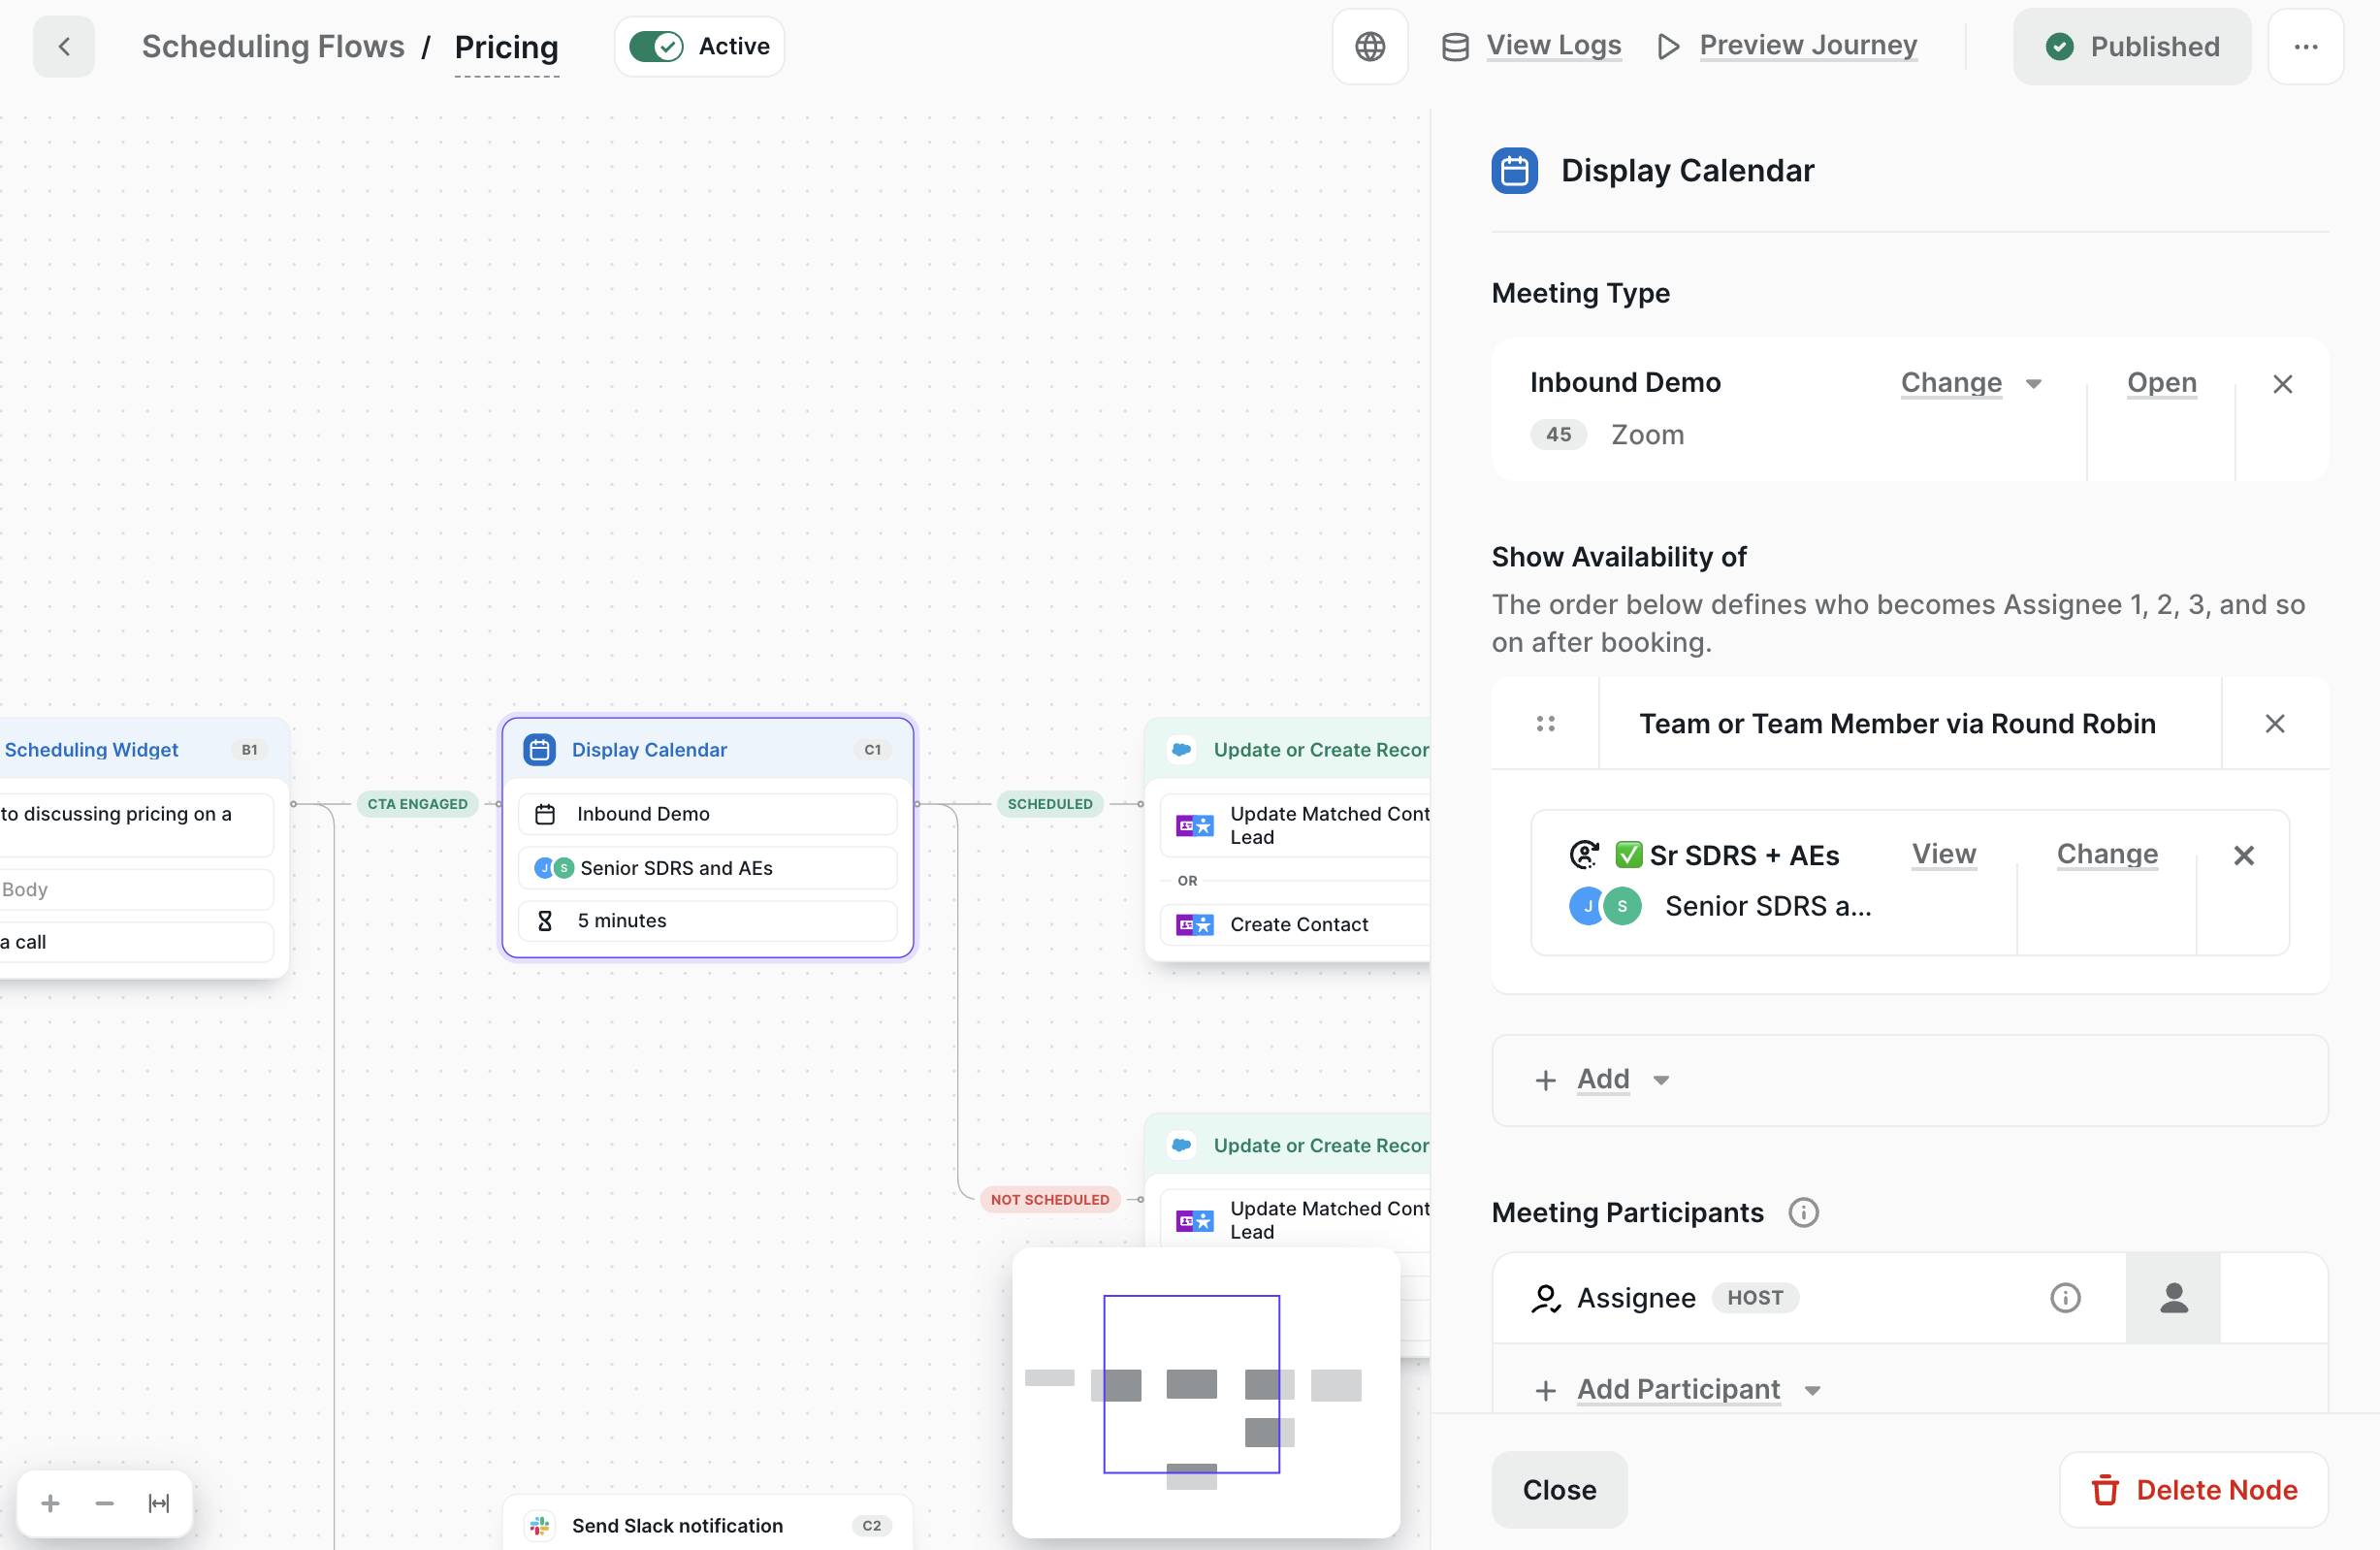Image resolution: width=2380 pixels, height=1550 pixels.
Task: Open the three-dots more options menu
Action: pos(2306,47)
